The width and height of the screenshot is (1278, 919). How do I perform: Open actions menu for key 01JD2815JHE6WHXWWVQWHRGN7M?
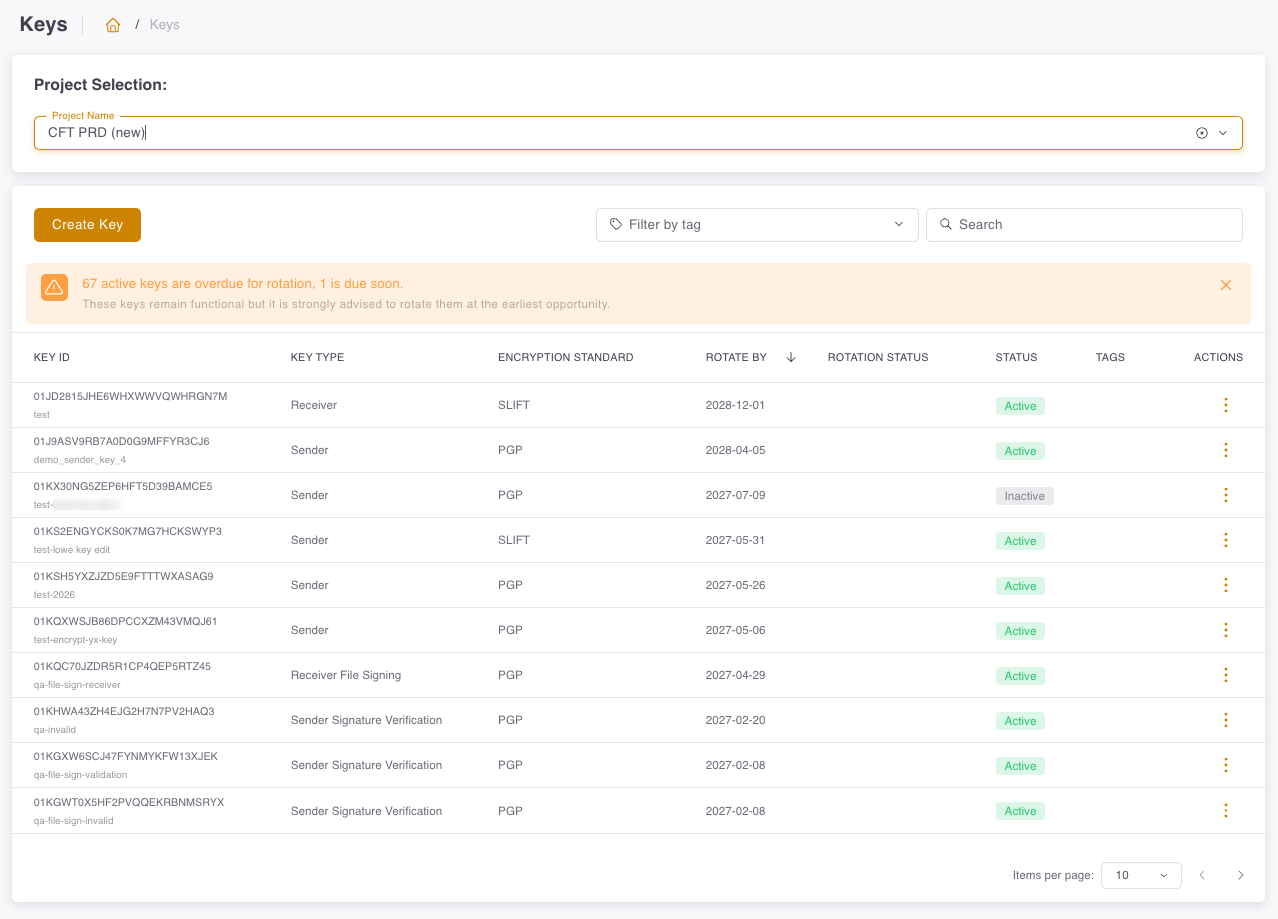point(1226,405)
